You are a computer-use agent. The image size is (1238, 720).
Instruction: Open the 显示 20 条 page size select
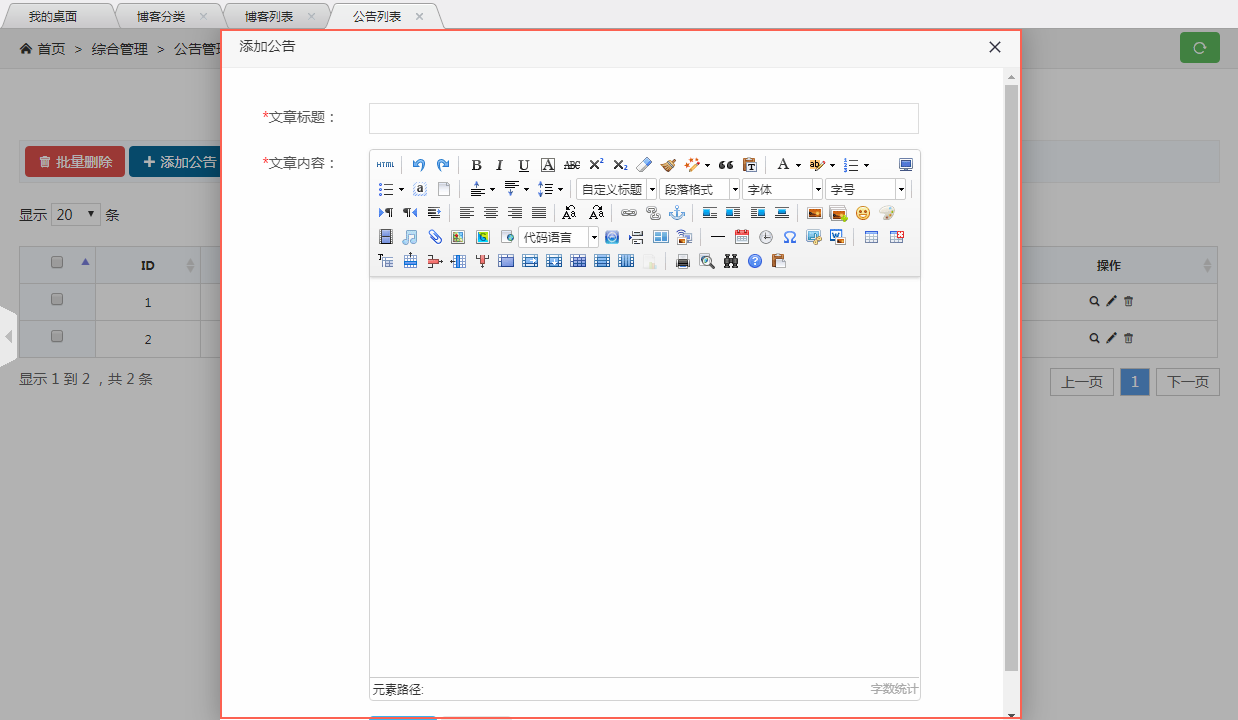tap(76, 214)
